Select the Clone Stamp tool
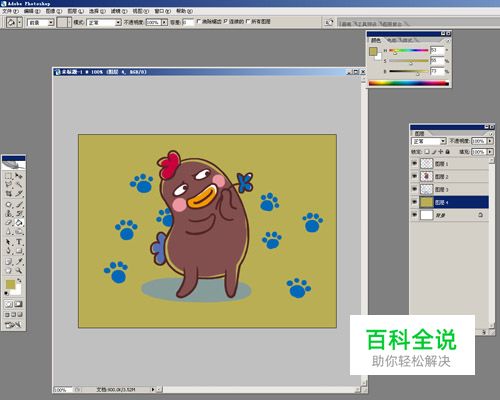The width and height of the screenshot is (500, 400). pyautogui.click(x=9, y=213)
